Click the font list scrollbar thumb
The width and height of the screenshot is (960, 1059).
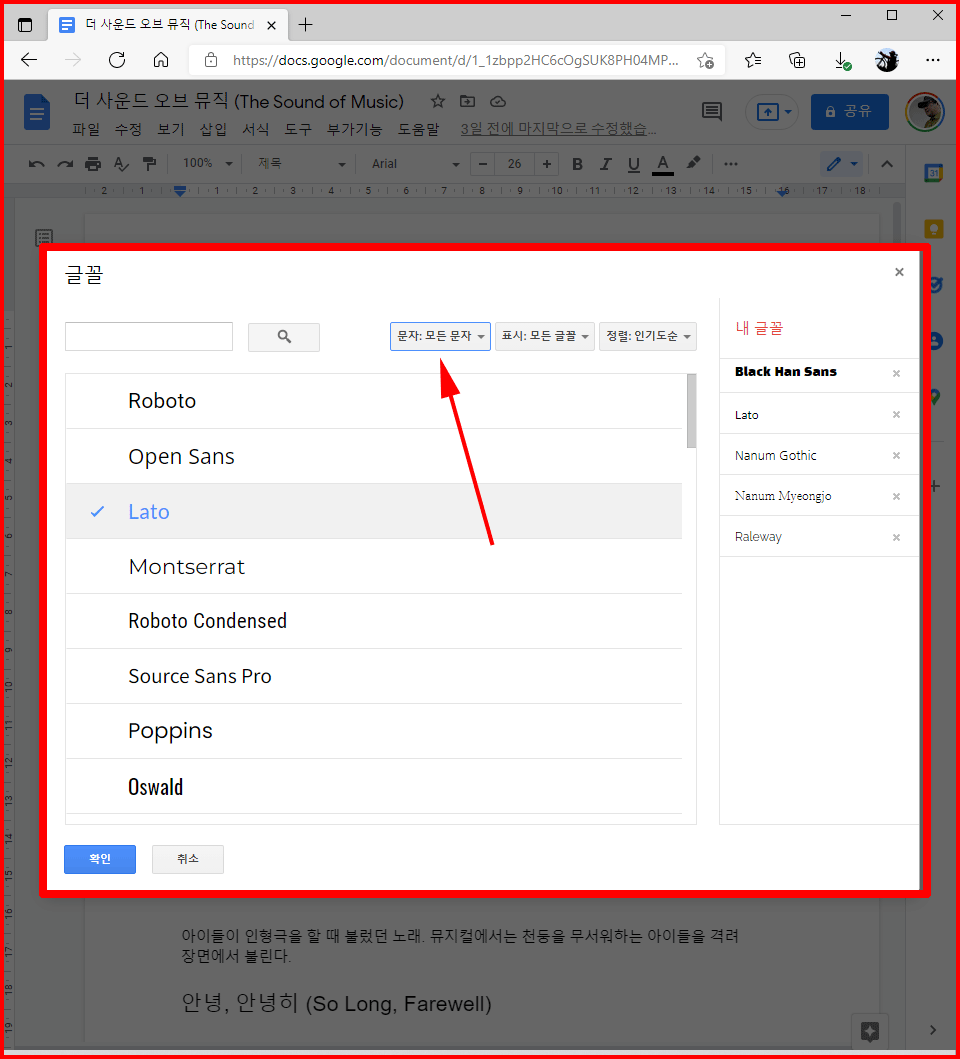(x=691, y=411)
